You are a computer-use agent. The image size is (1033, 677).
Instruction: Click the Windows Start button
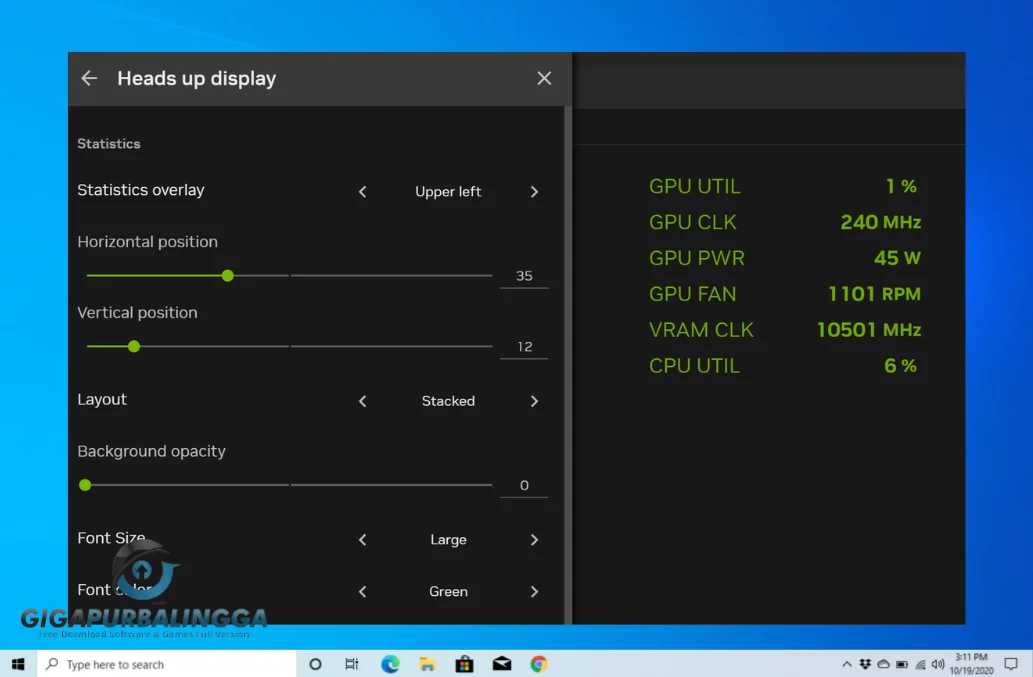click(18, 664)
